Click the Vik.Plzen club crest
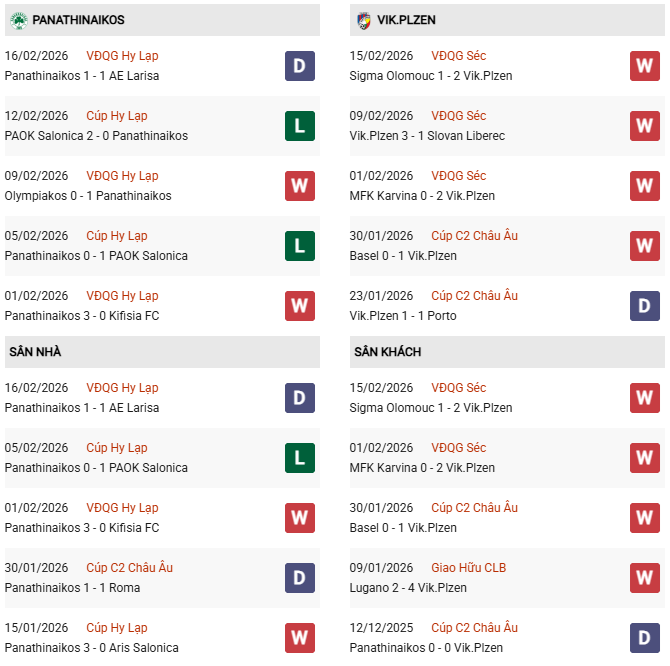 [x=363, y=20]
